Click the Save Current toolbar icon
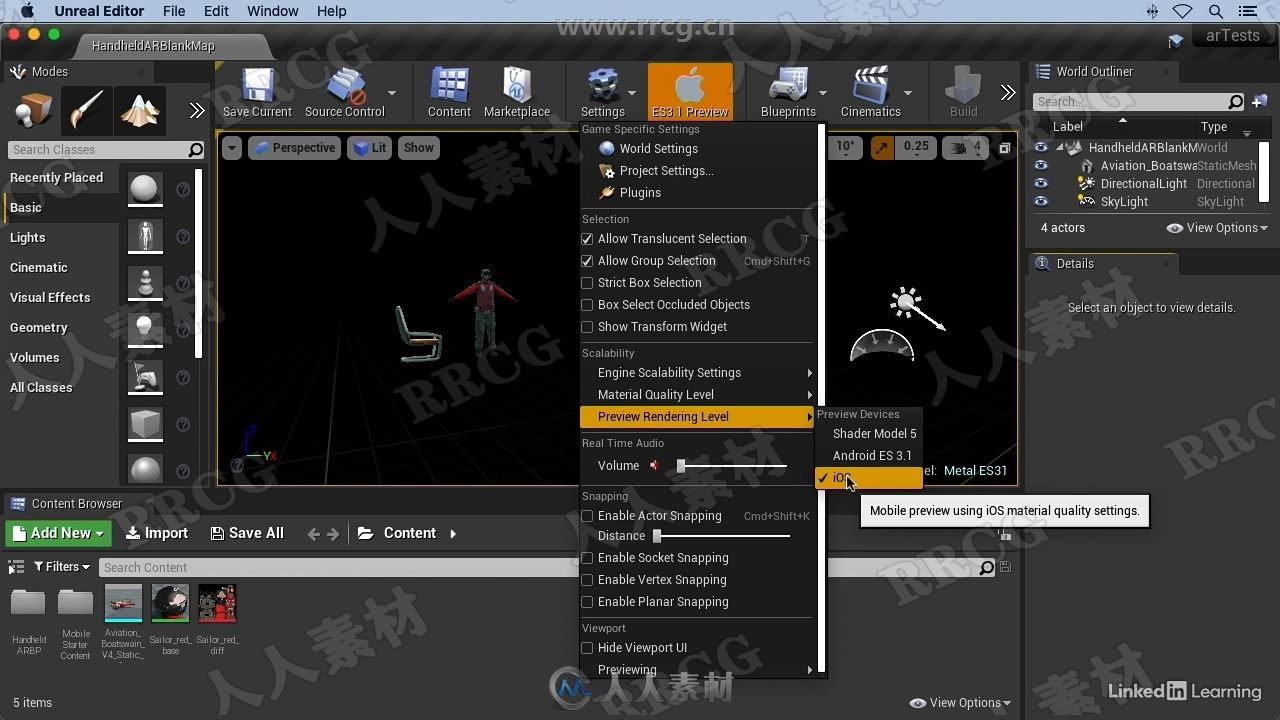 click(x=257, y=86)
